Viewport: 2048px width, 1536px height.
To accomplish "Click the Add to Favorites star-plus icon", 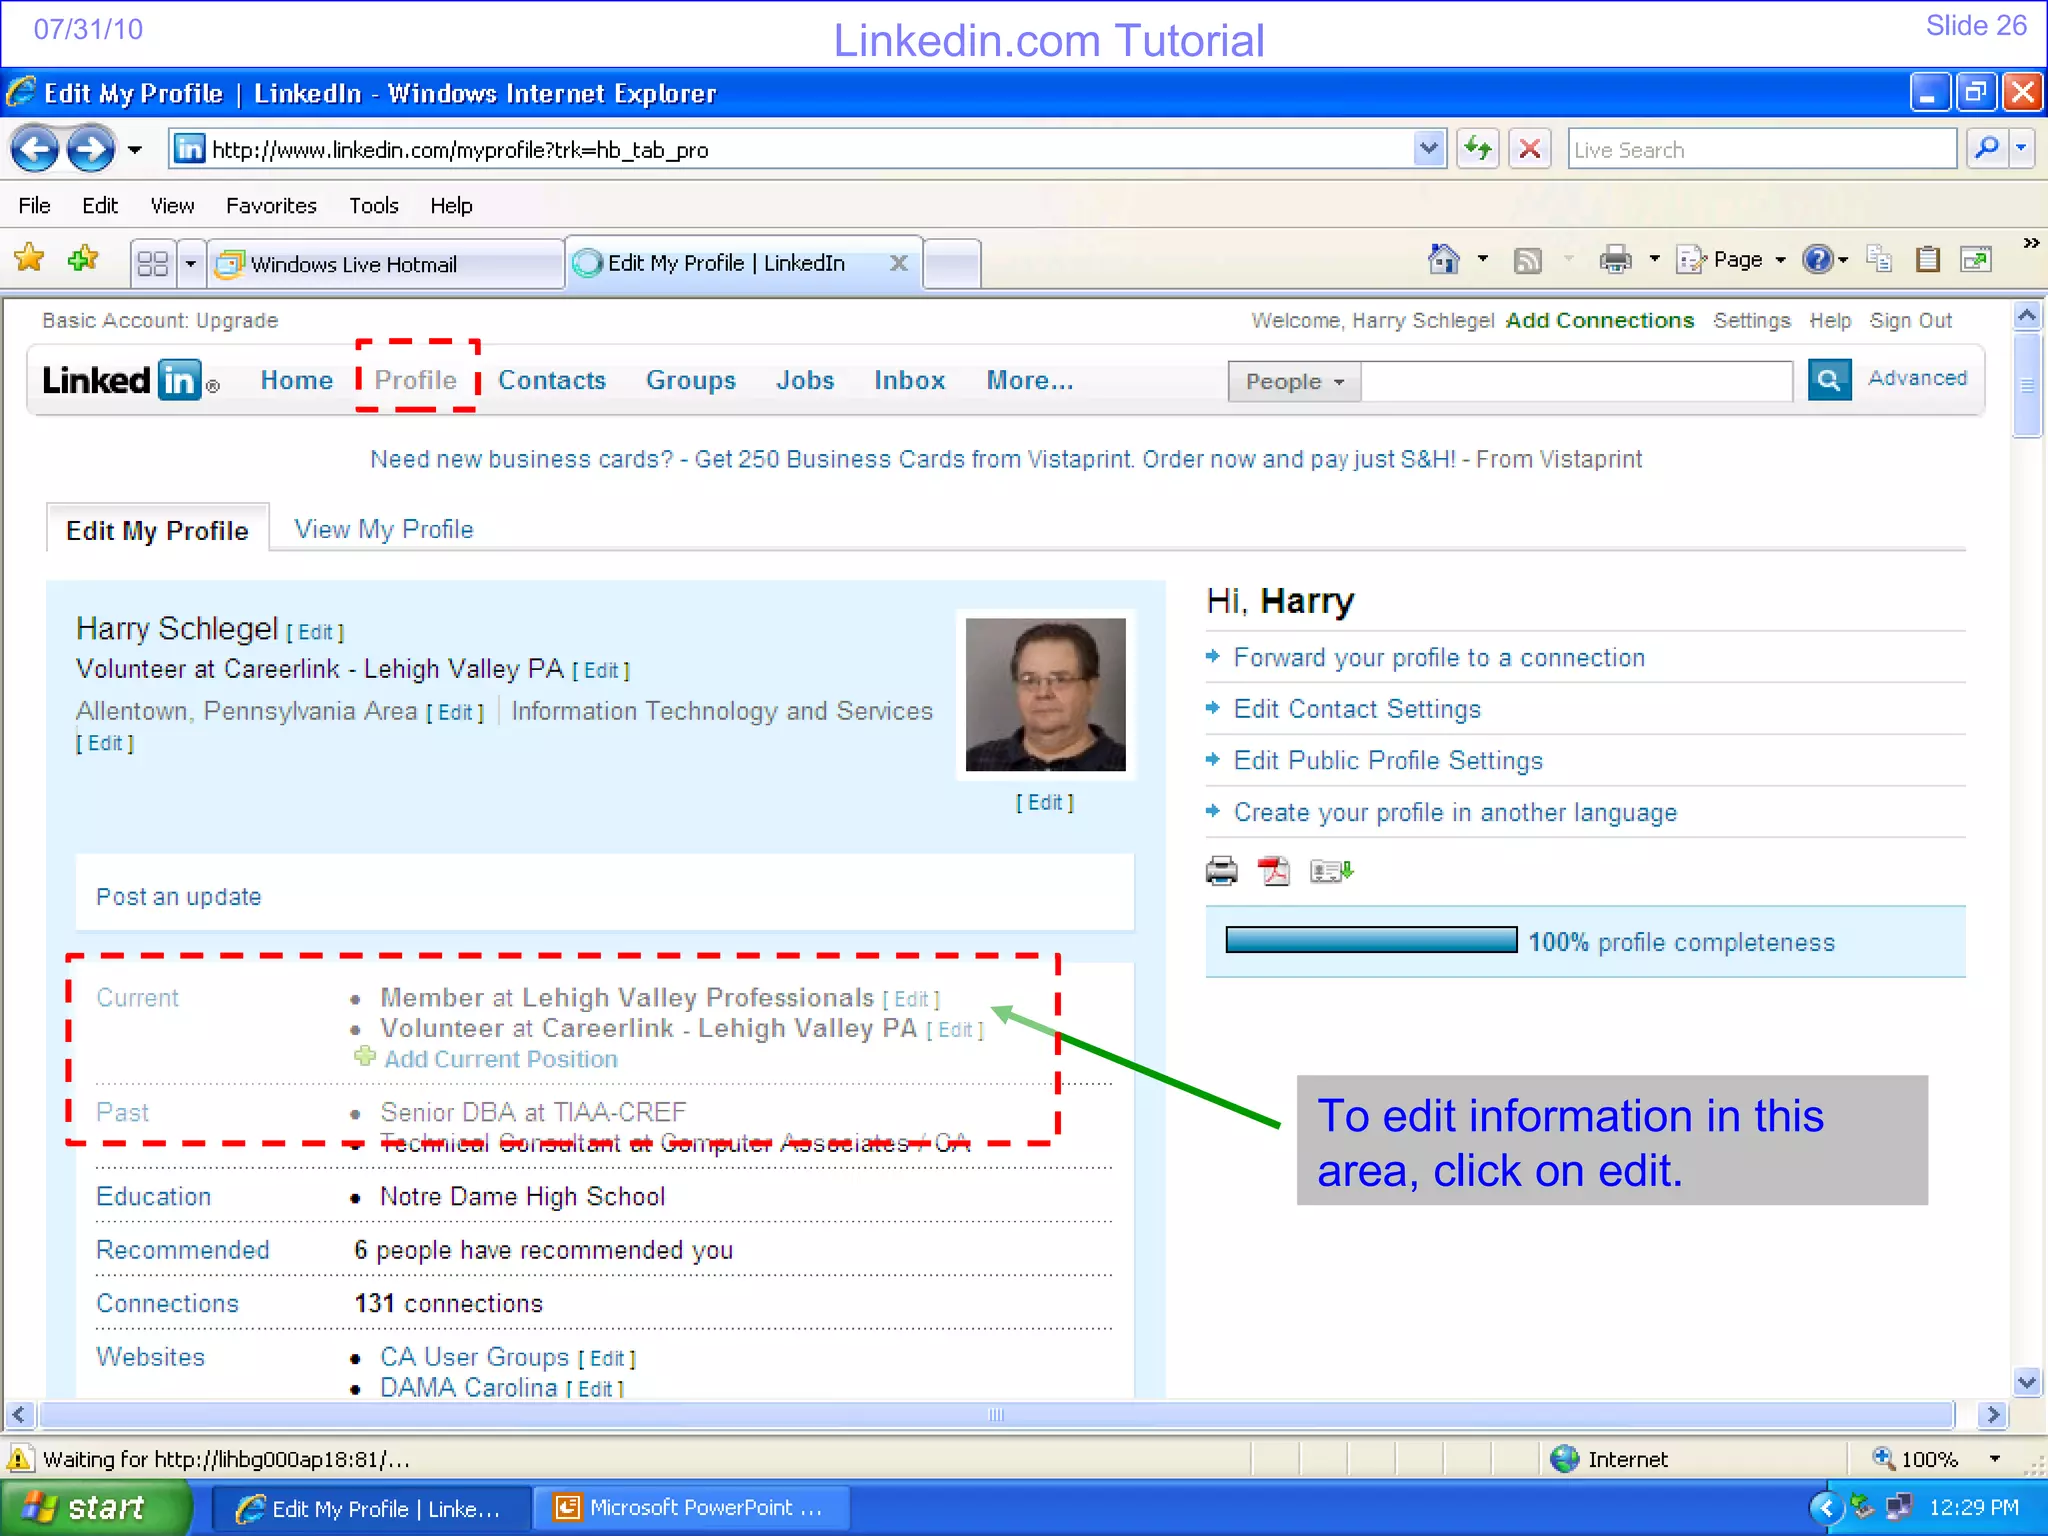I will pyautogui.click(x=83, y=259).
